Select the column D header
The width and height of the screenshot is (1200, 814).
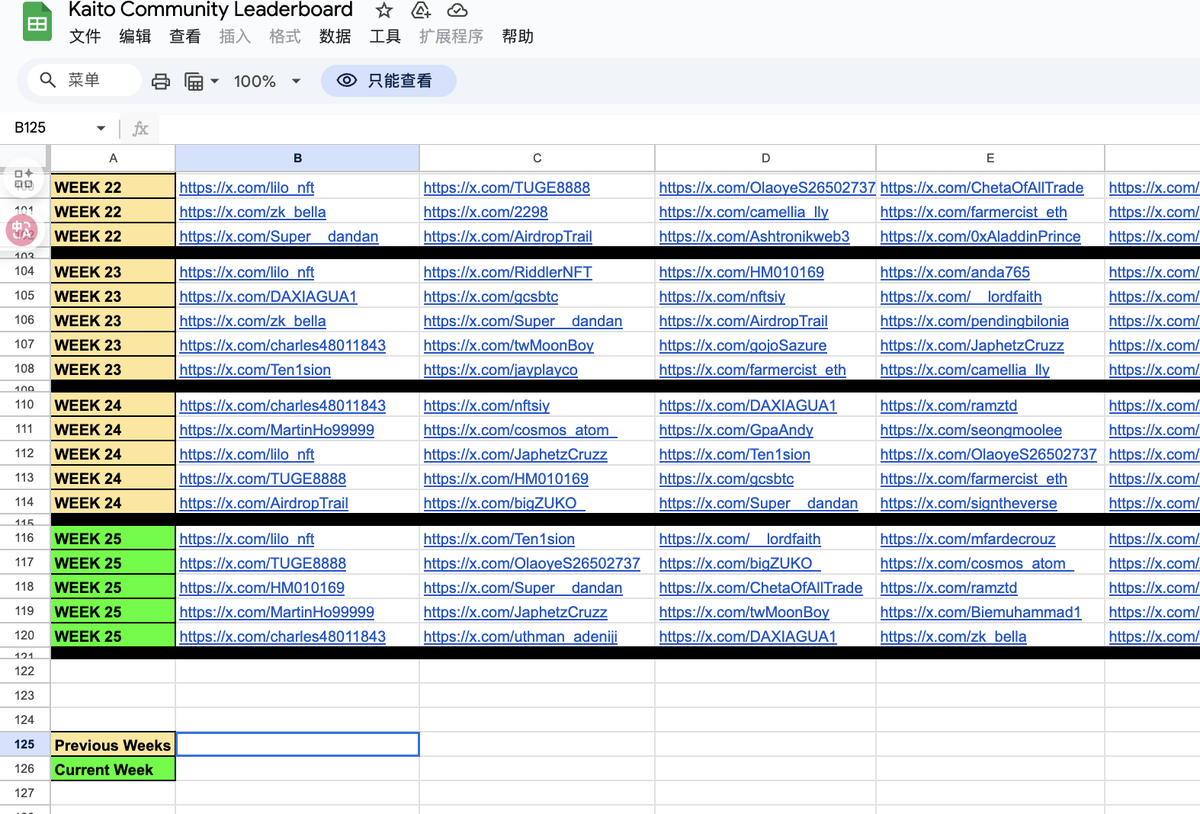[x=765, y=158]
